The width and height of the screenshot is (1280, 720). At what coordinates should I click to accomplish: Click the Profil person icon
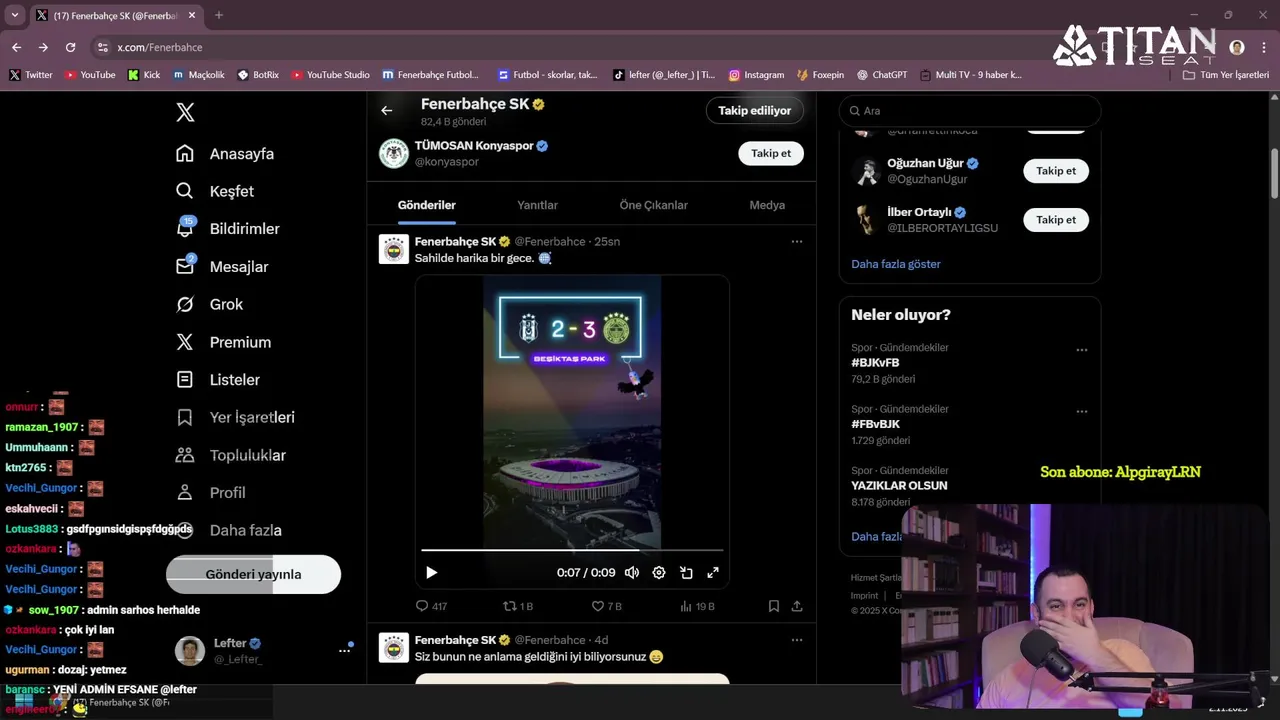(x=185, y=493)
